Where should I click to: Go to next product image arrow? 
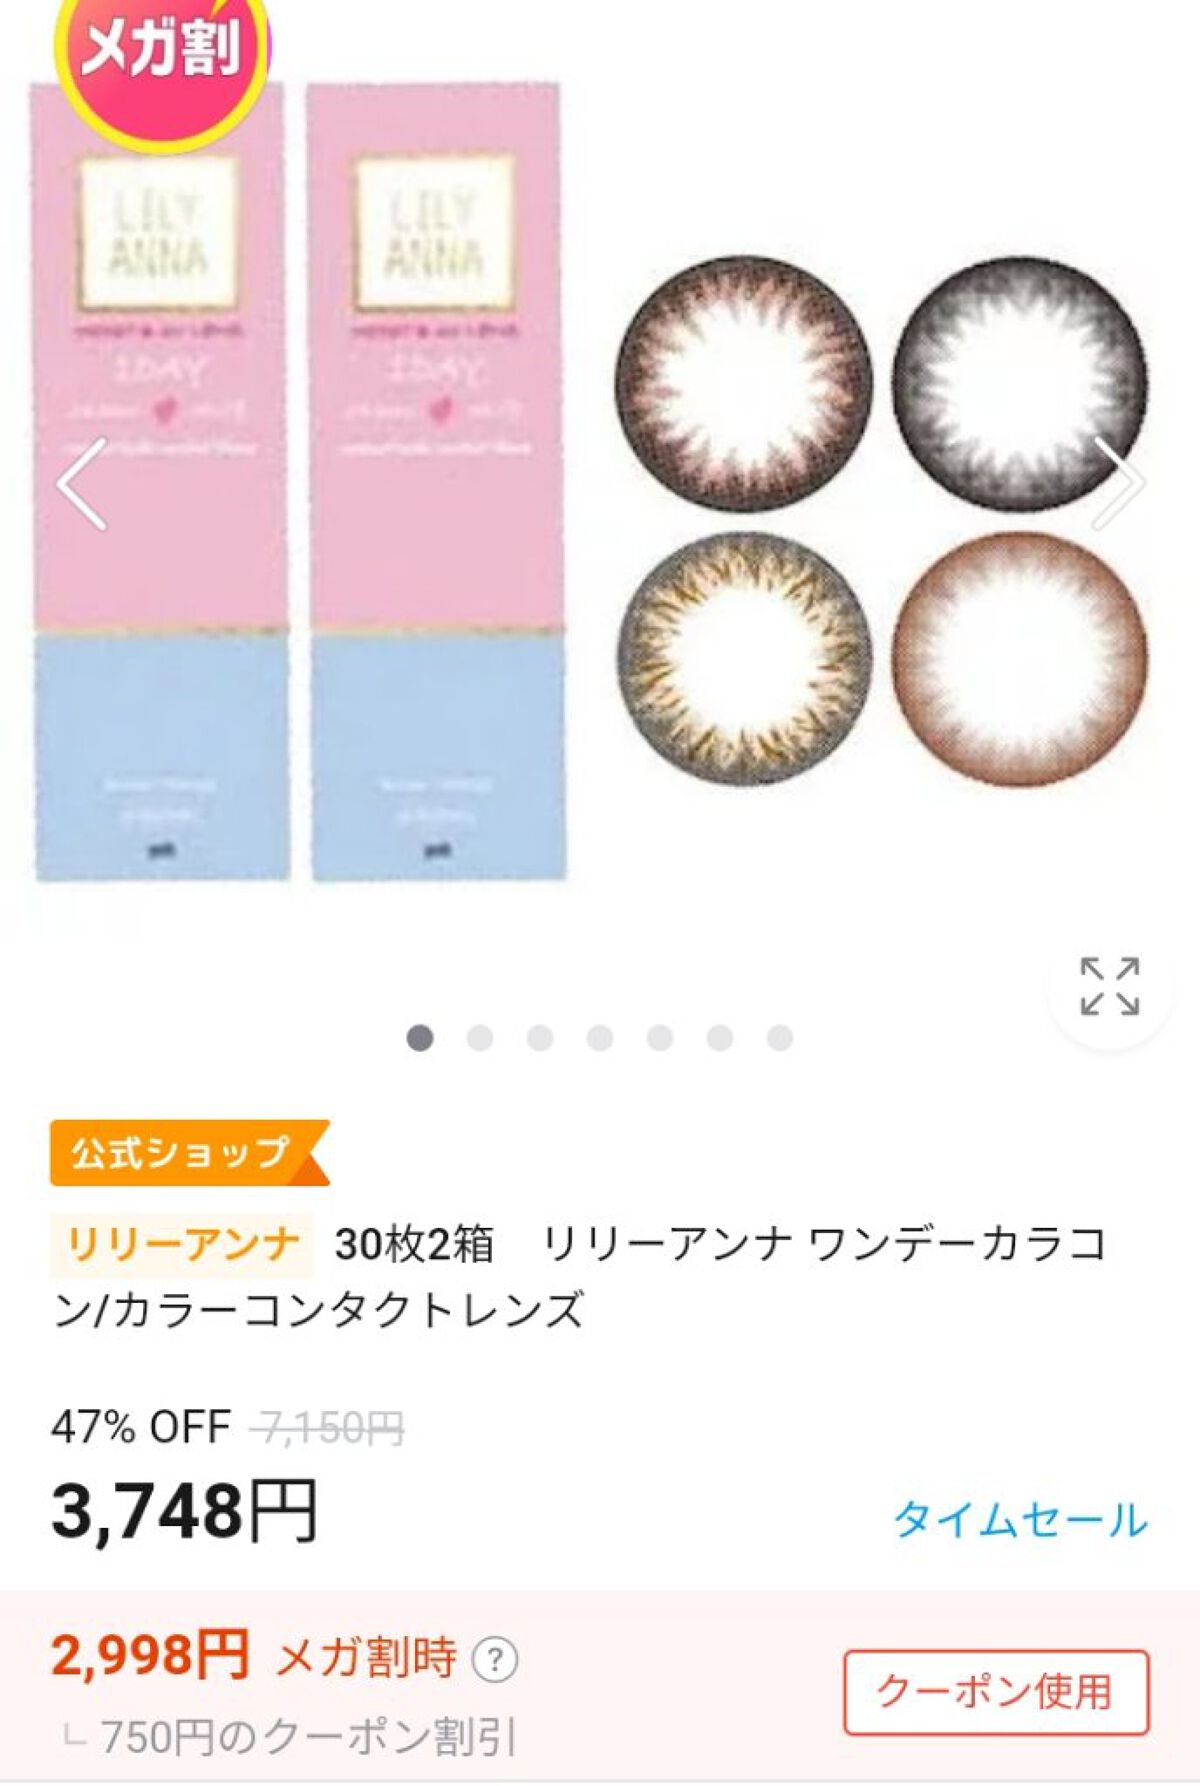pyautogui.click(x=1117, y=484)
